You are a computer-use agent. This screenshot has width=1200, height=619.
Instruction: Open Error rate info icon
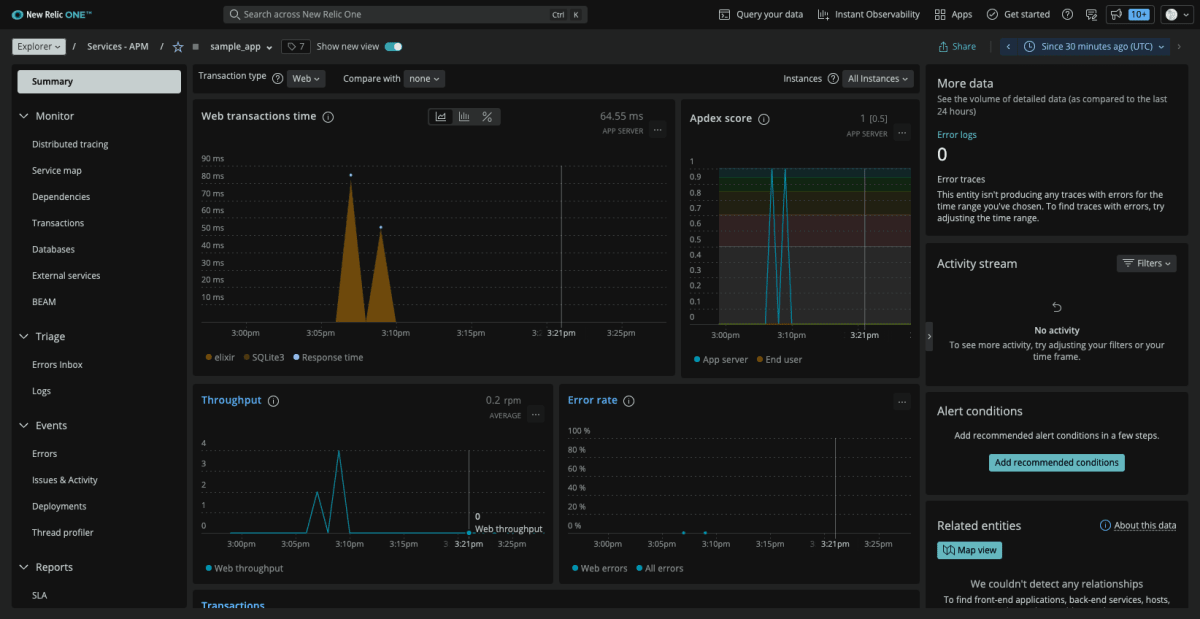(x=629, y=401)
